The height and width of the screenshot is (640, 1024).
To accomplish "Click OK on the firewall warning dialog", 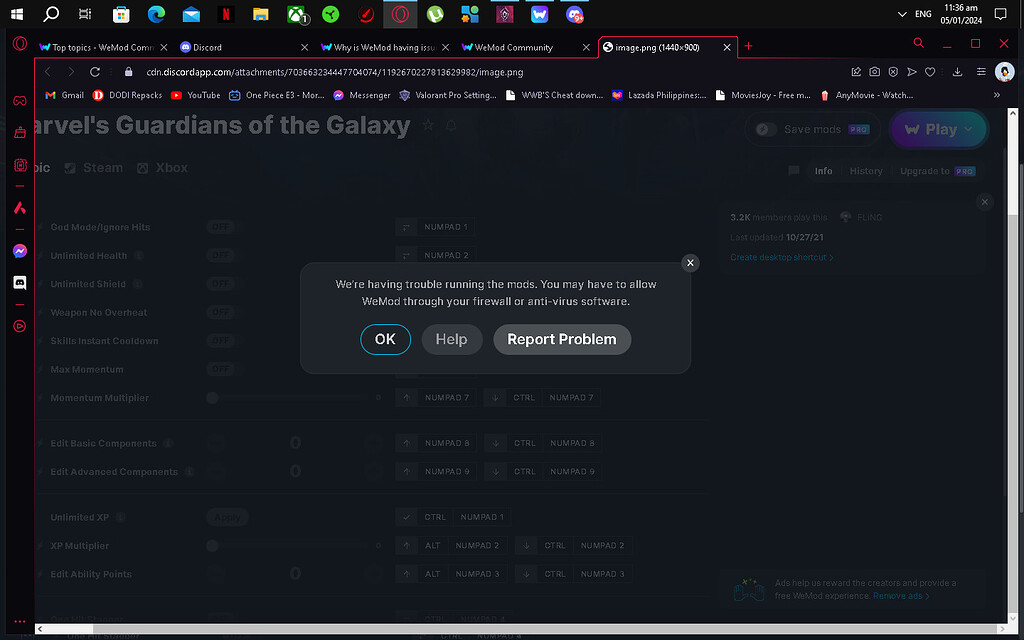I will pyautogui.click(x=385, y=339).
